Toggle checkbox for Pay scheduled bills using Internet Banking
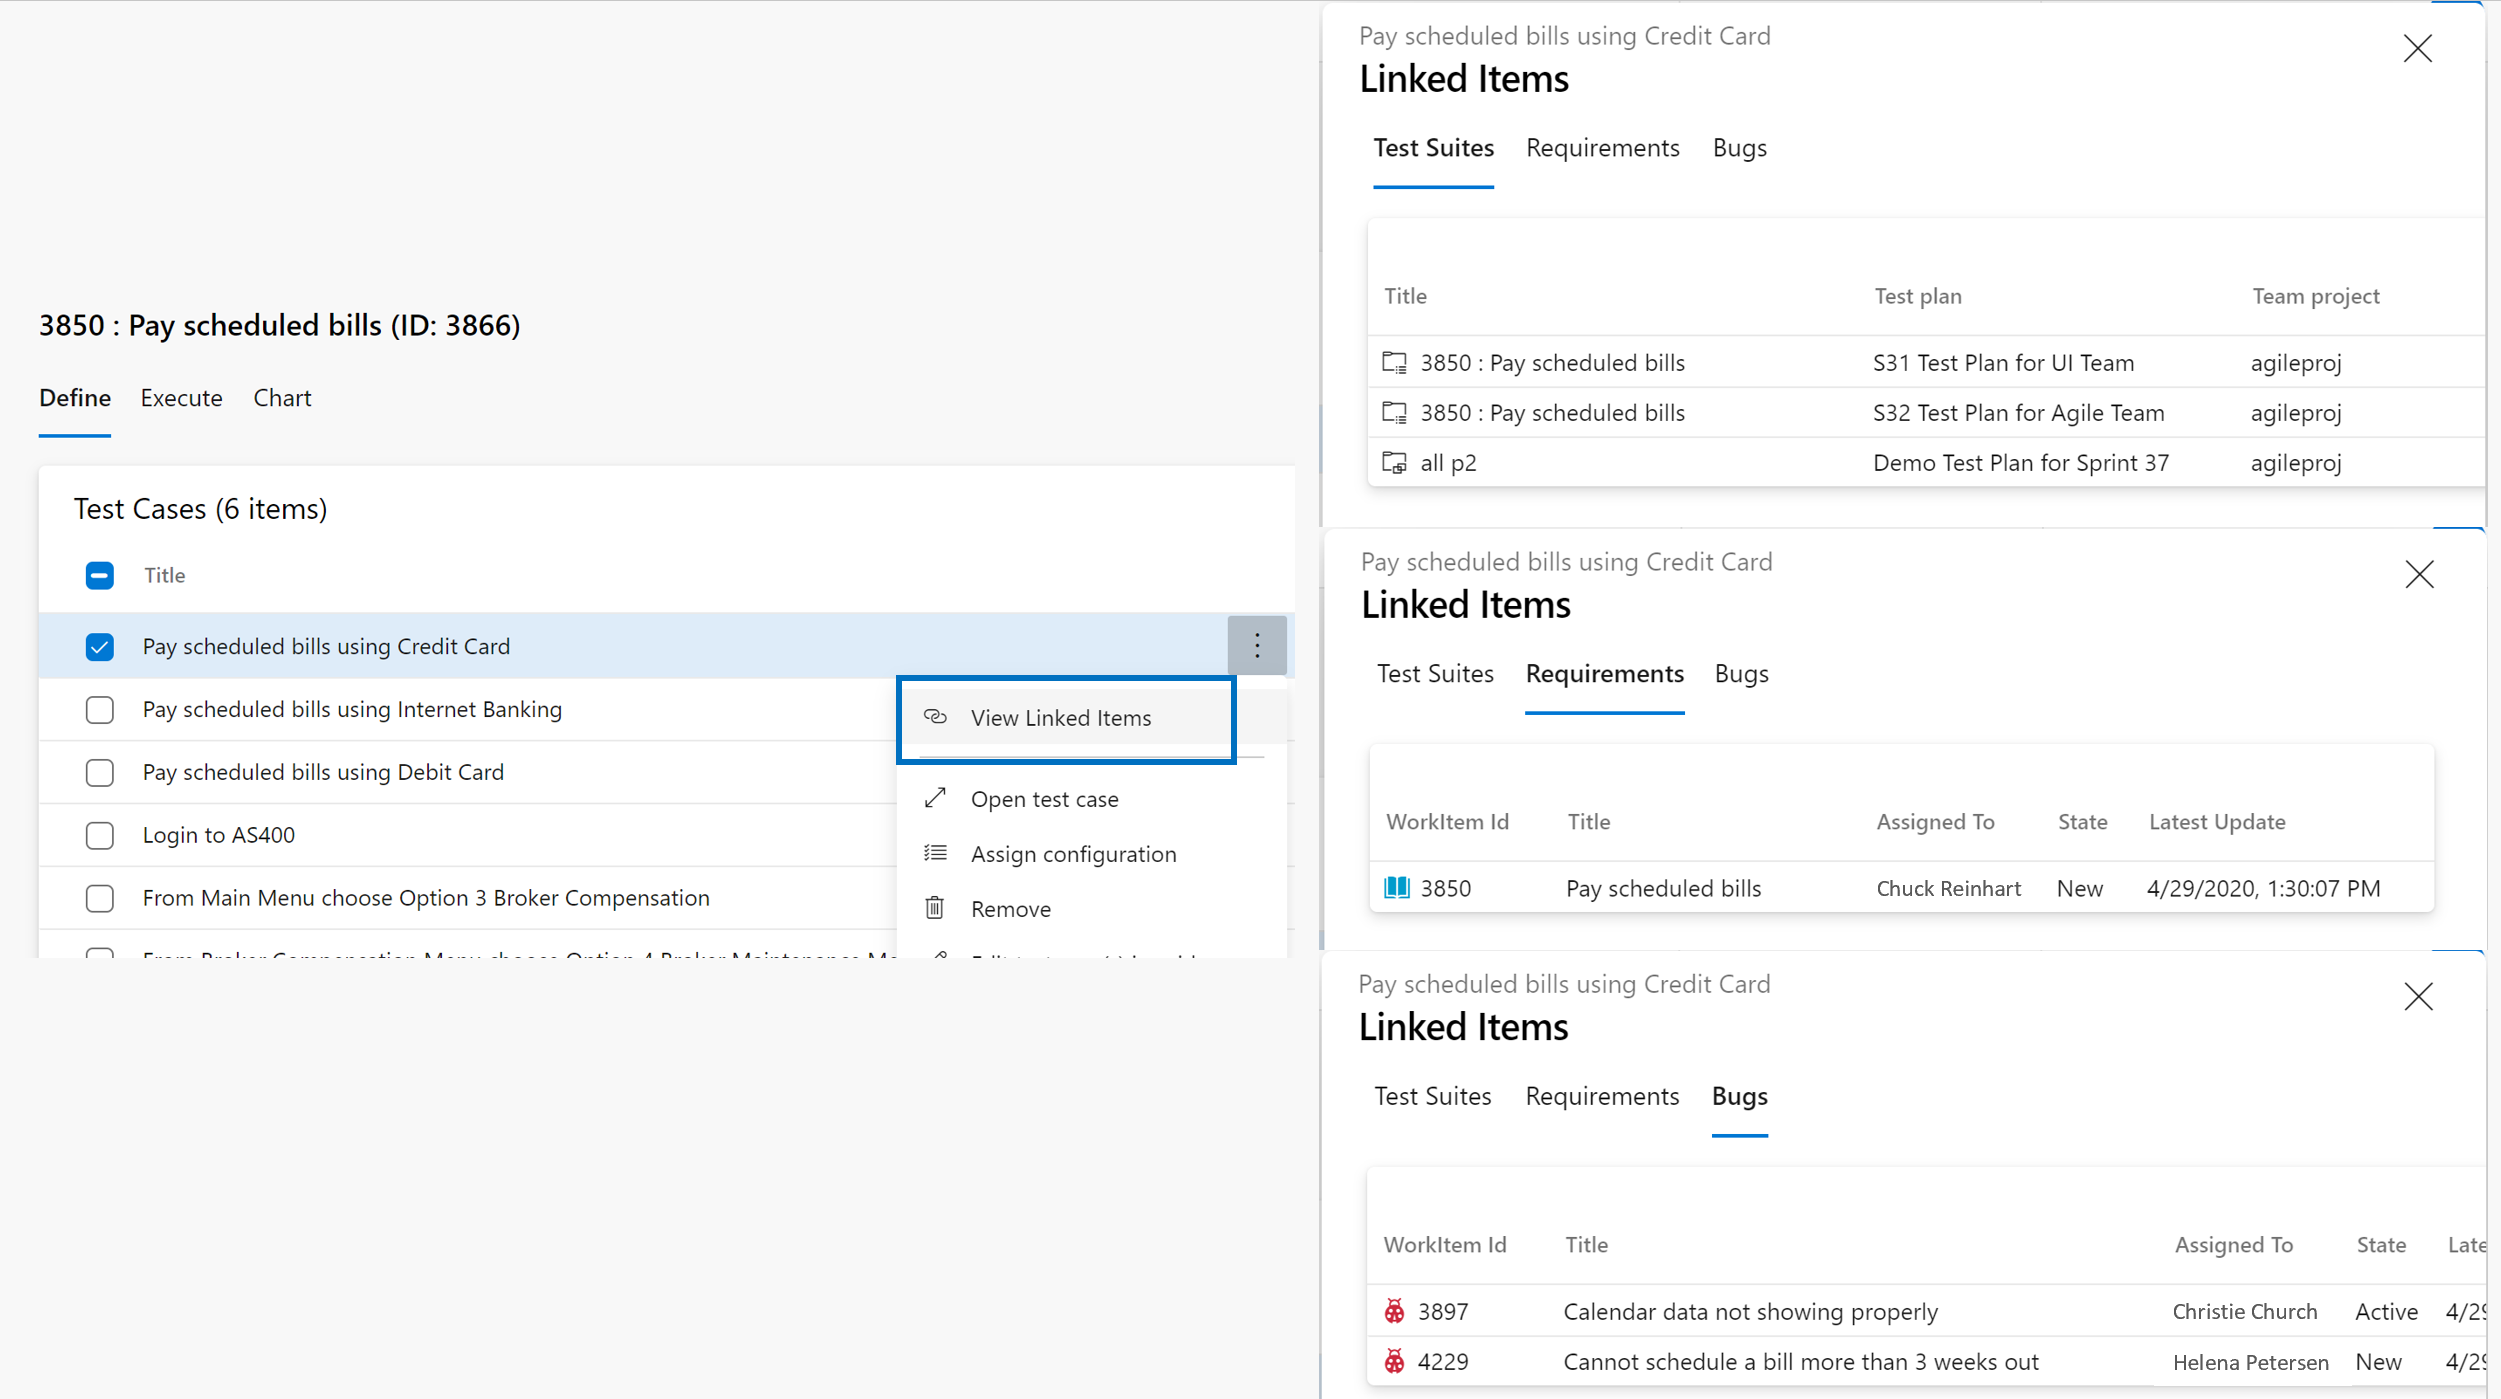Image resolution: width=2501 pixels, height=1399 pixels. coord(98,708)
